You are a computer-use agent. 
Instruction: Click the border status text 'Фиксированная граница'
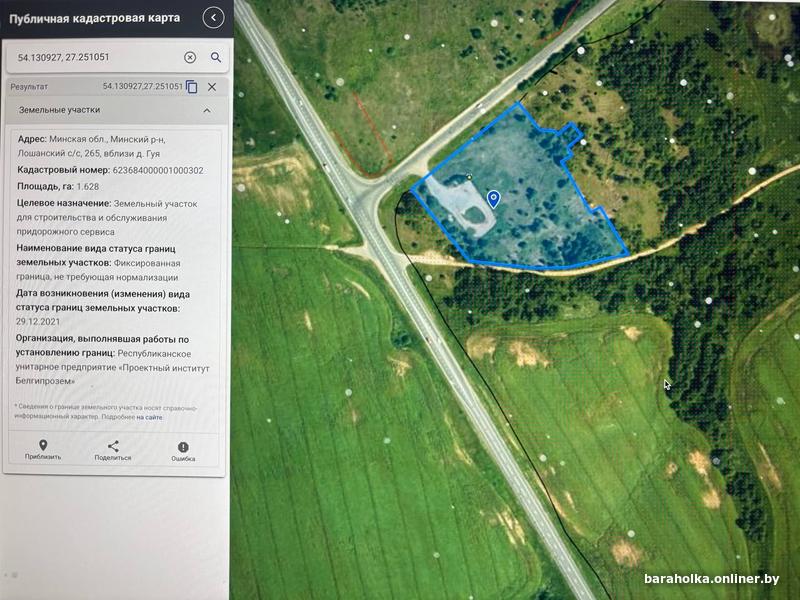(x=98, y=270)
